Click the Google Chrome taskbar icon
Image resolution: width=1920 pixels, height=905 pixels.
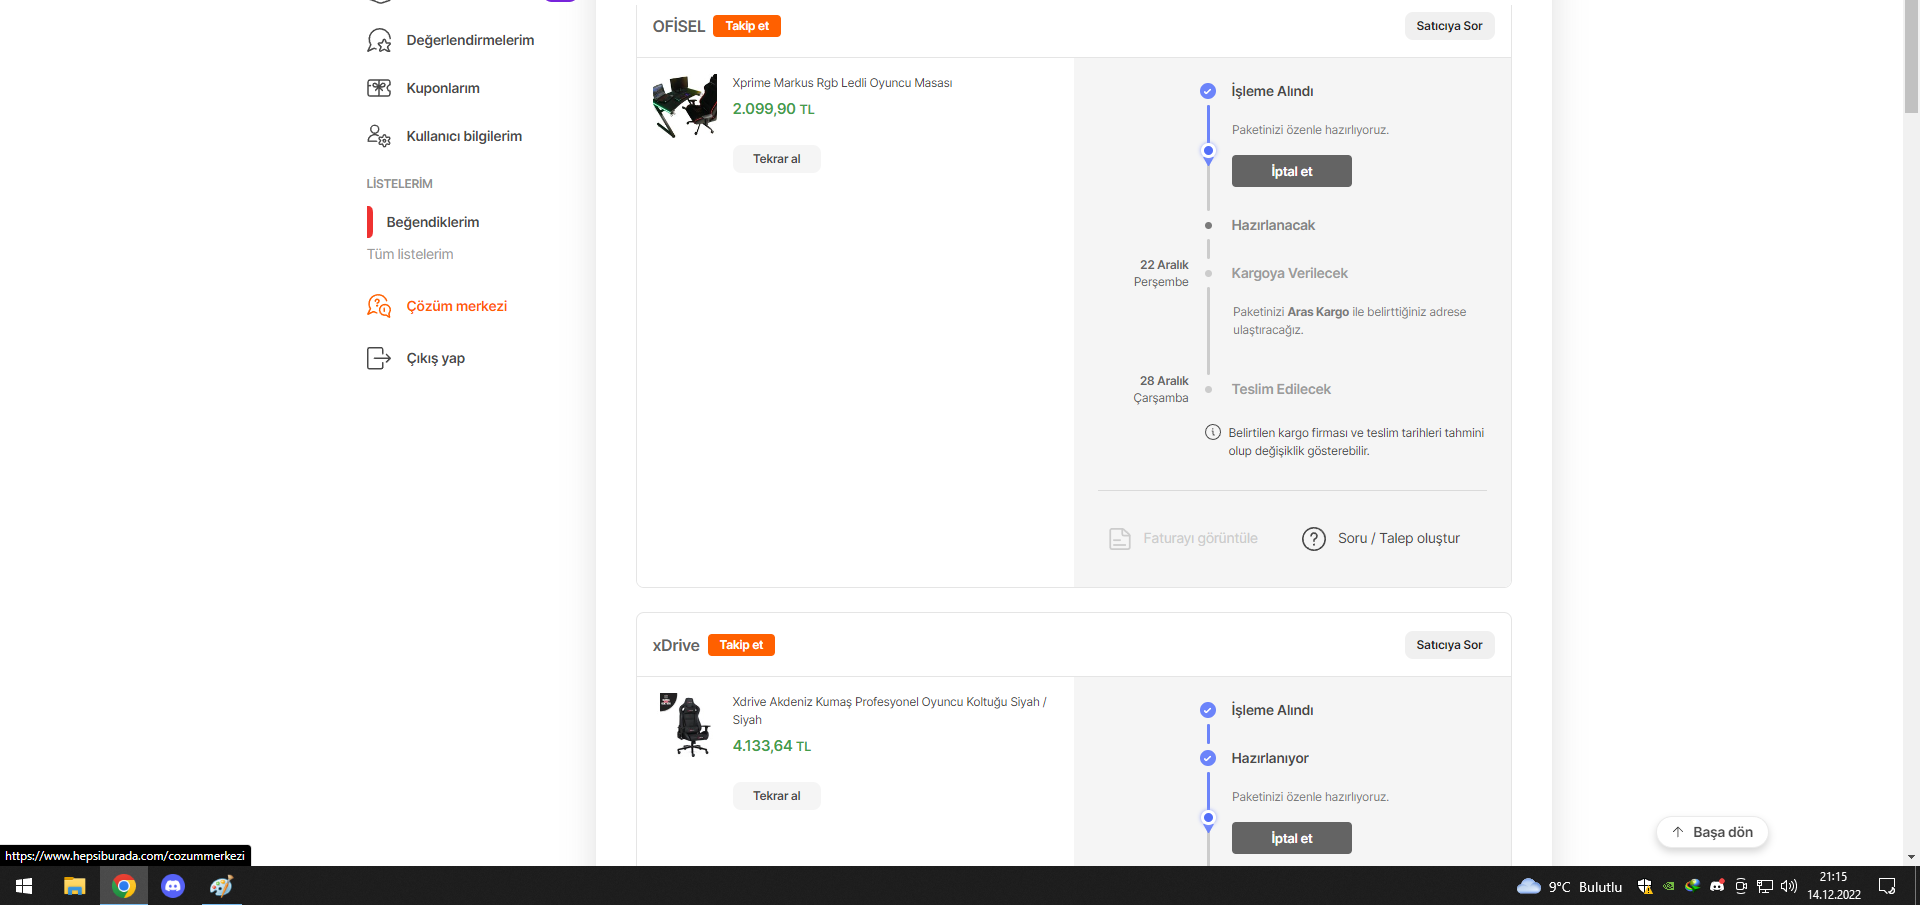124,886
